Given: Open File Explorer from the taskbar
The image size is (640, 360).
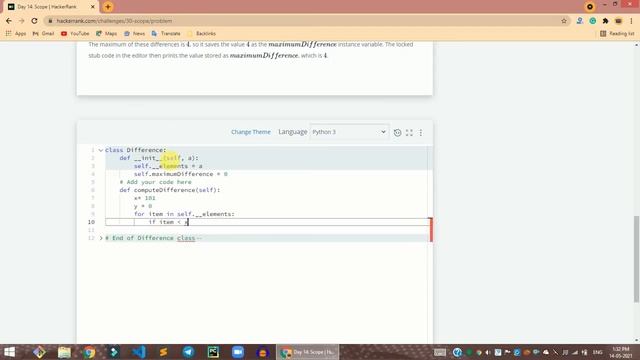Looking at the screenshot, I should coord(64,352).
